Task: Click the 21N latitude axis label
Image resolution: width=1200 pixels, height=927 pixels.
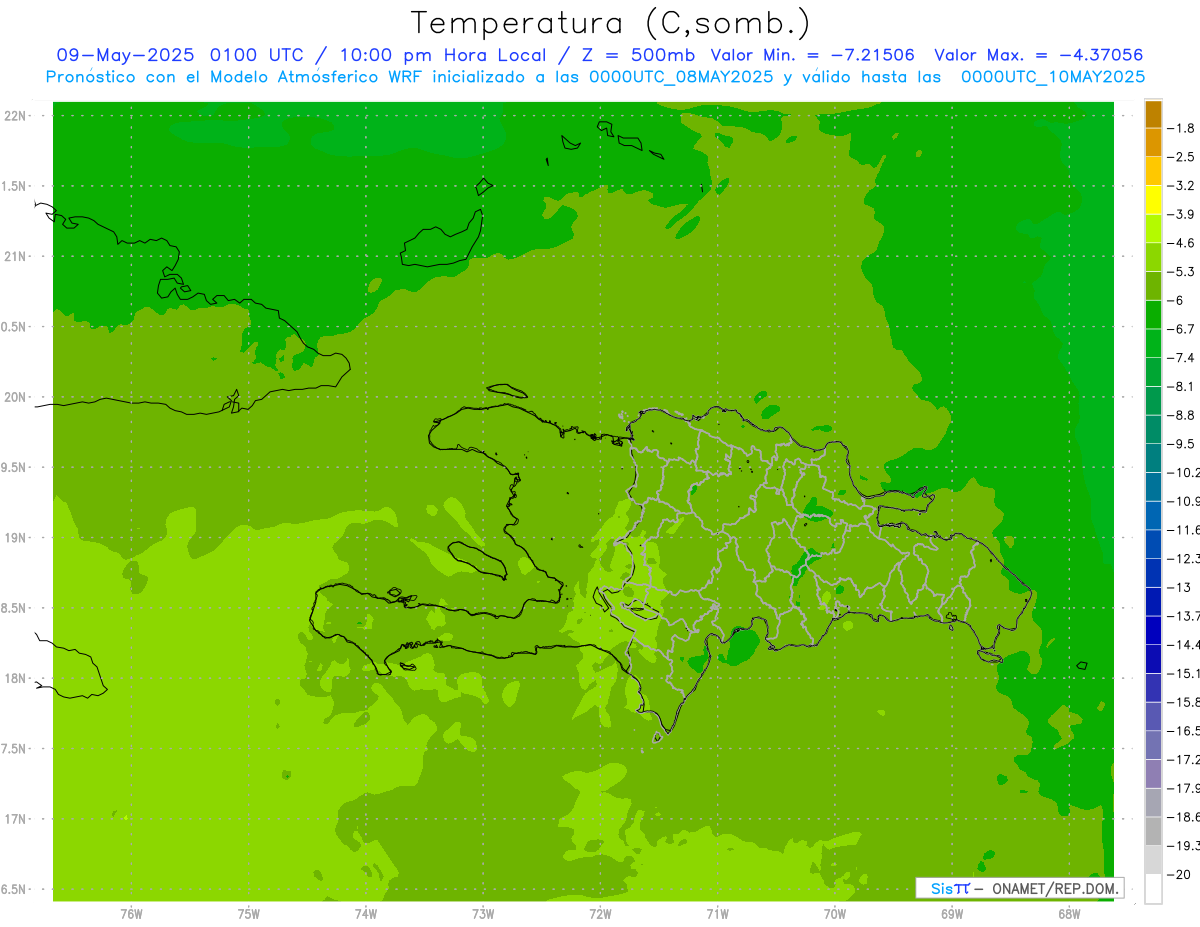Action: (17, 257)
